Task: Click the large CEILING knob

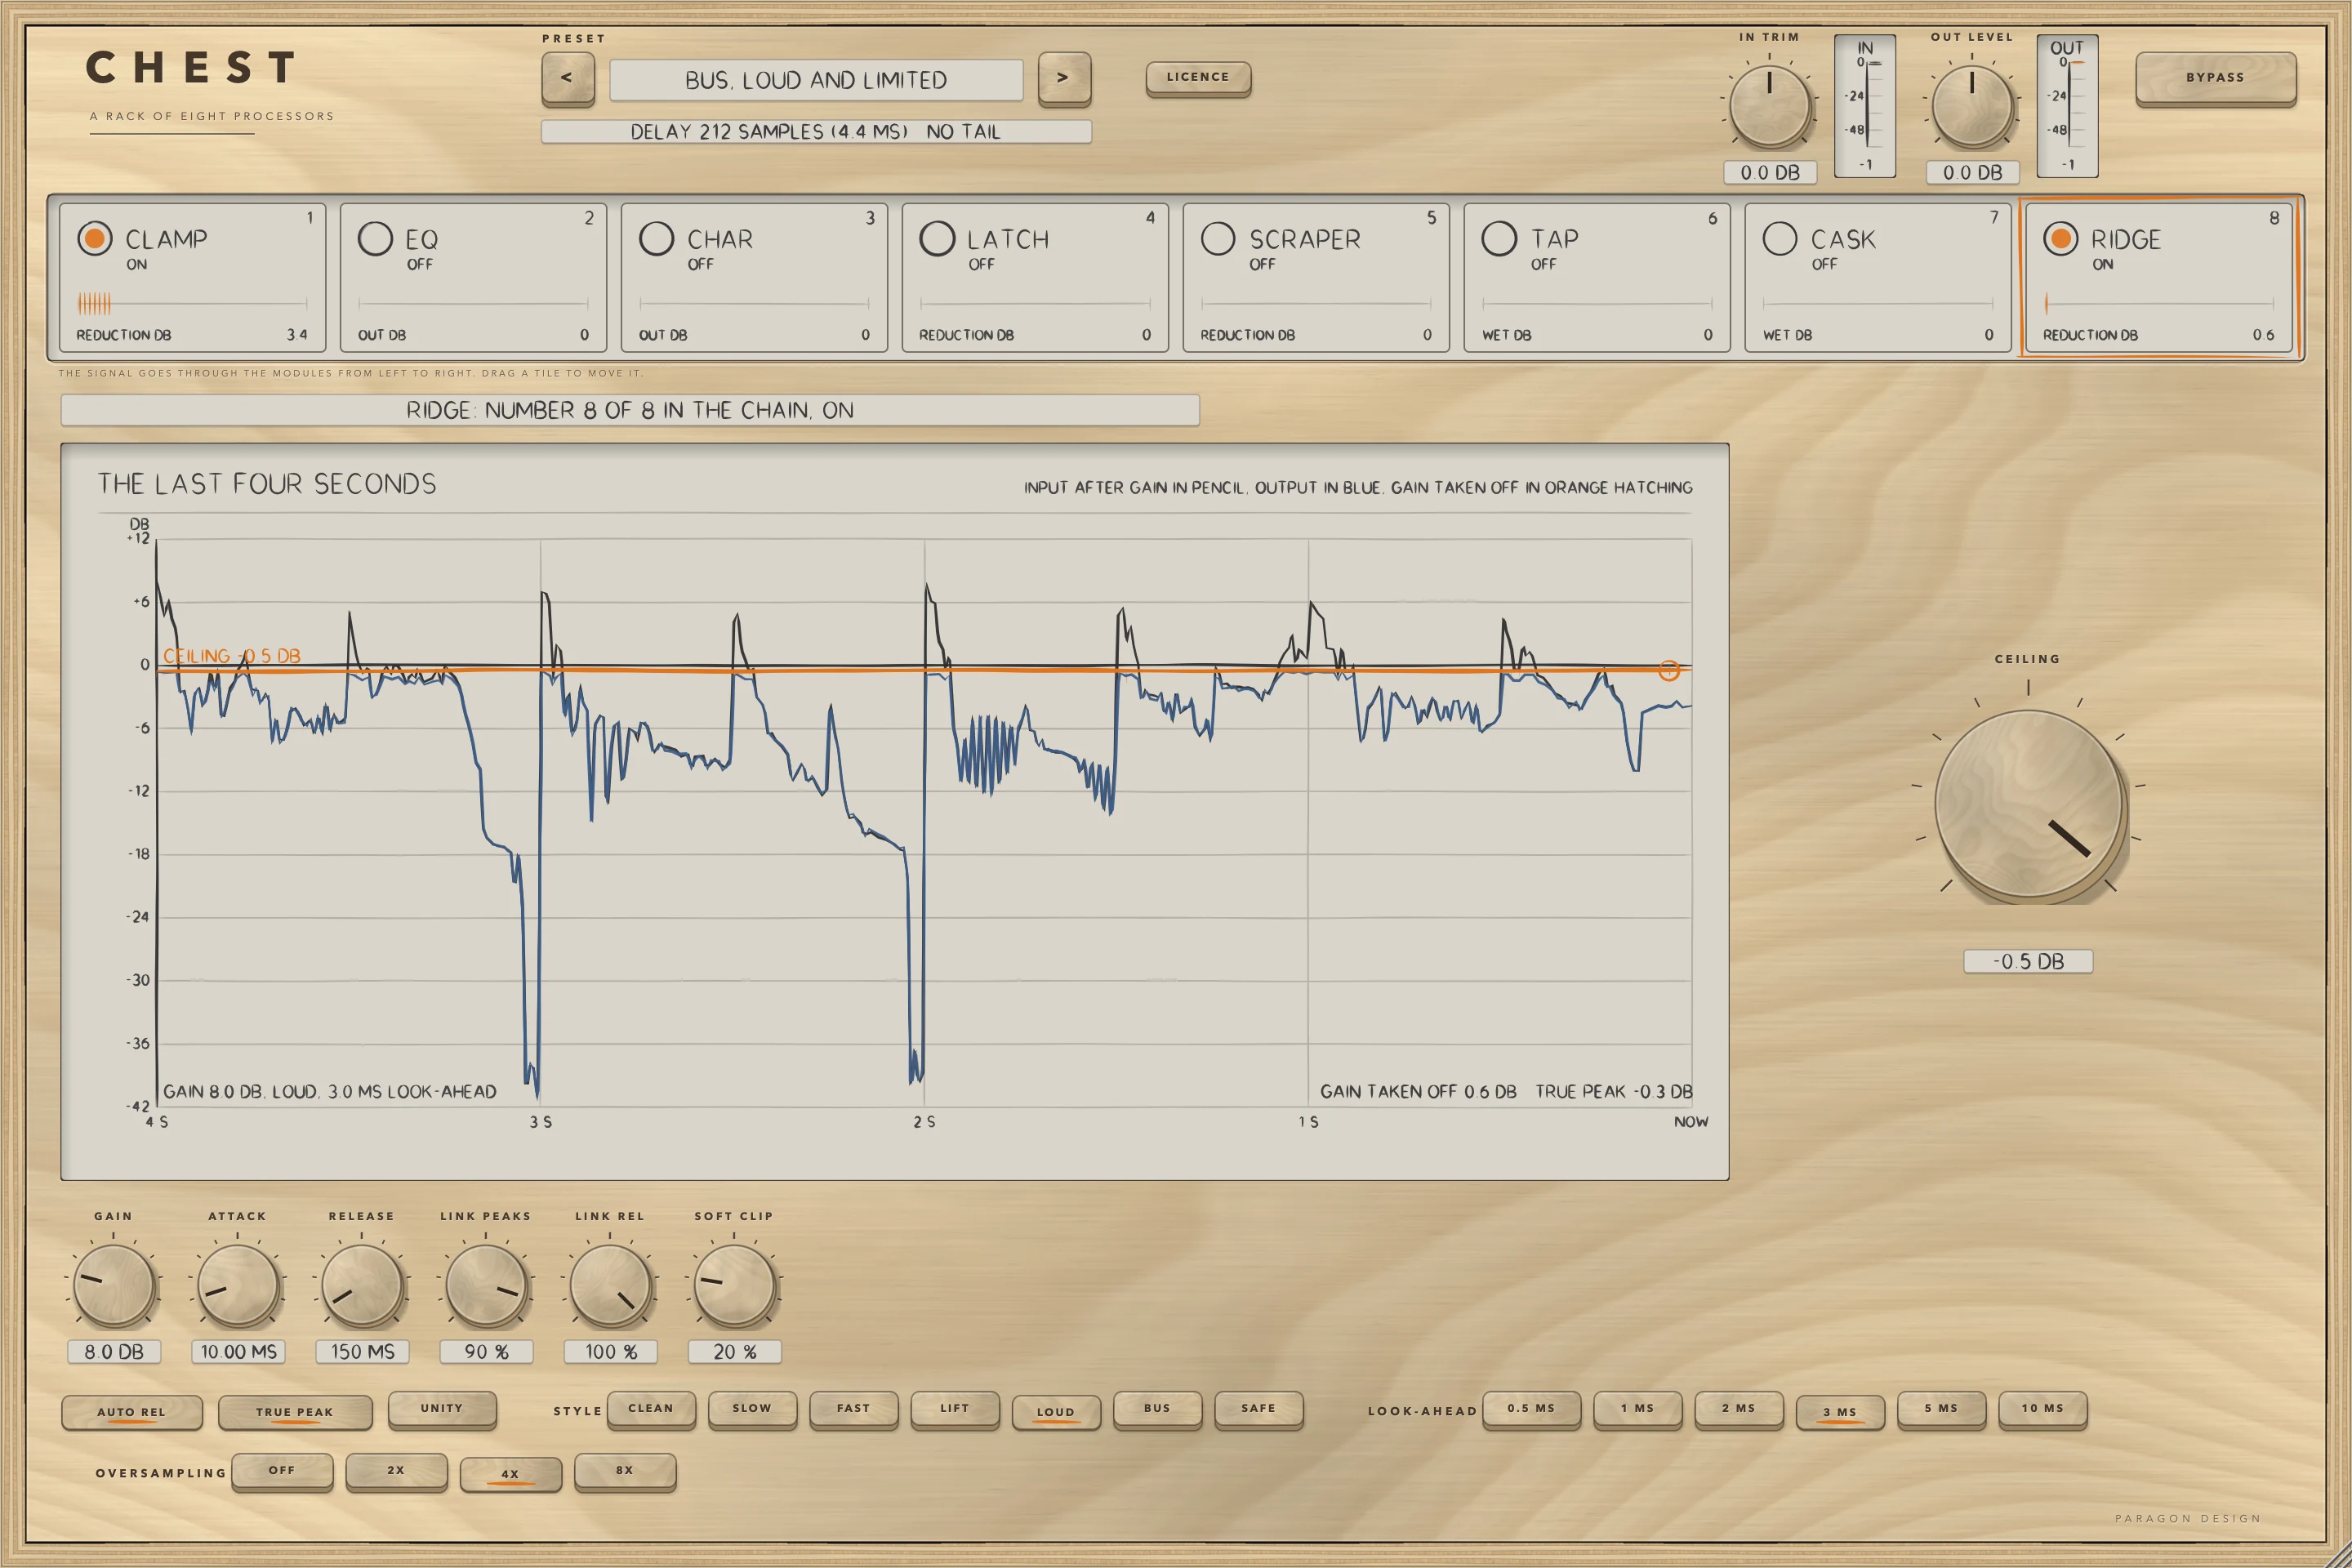Action: pyautogui.click(x=2029, y=803)
